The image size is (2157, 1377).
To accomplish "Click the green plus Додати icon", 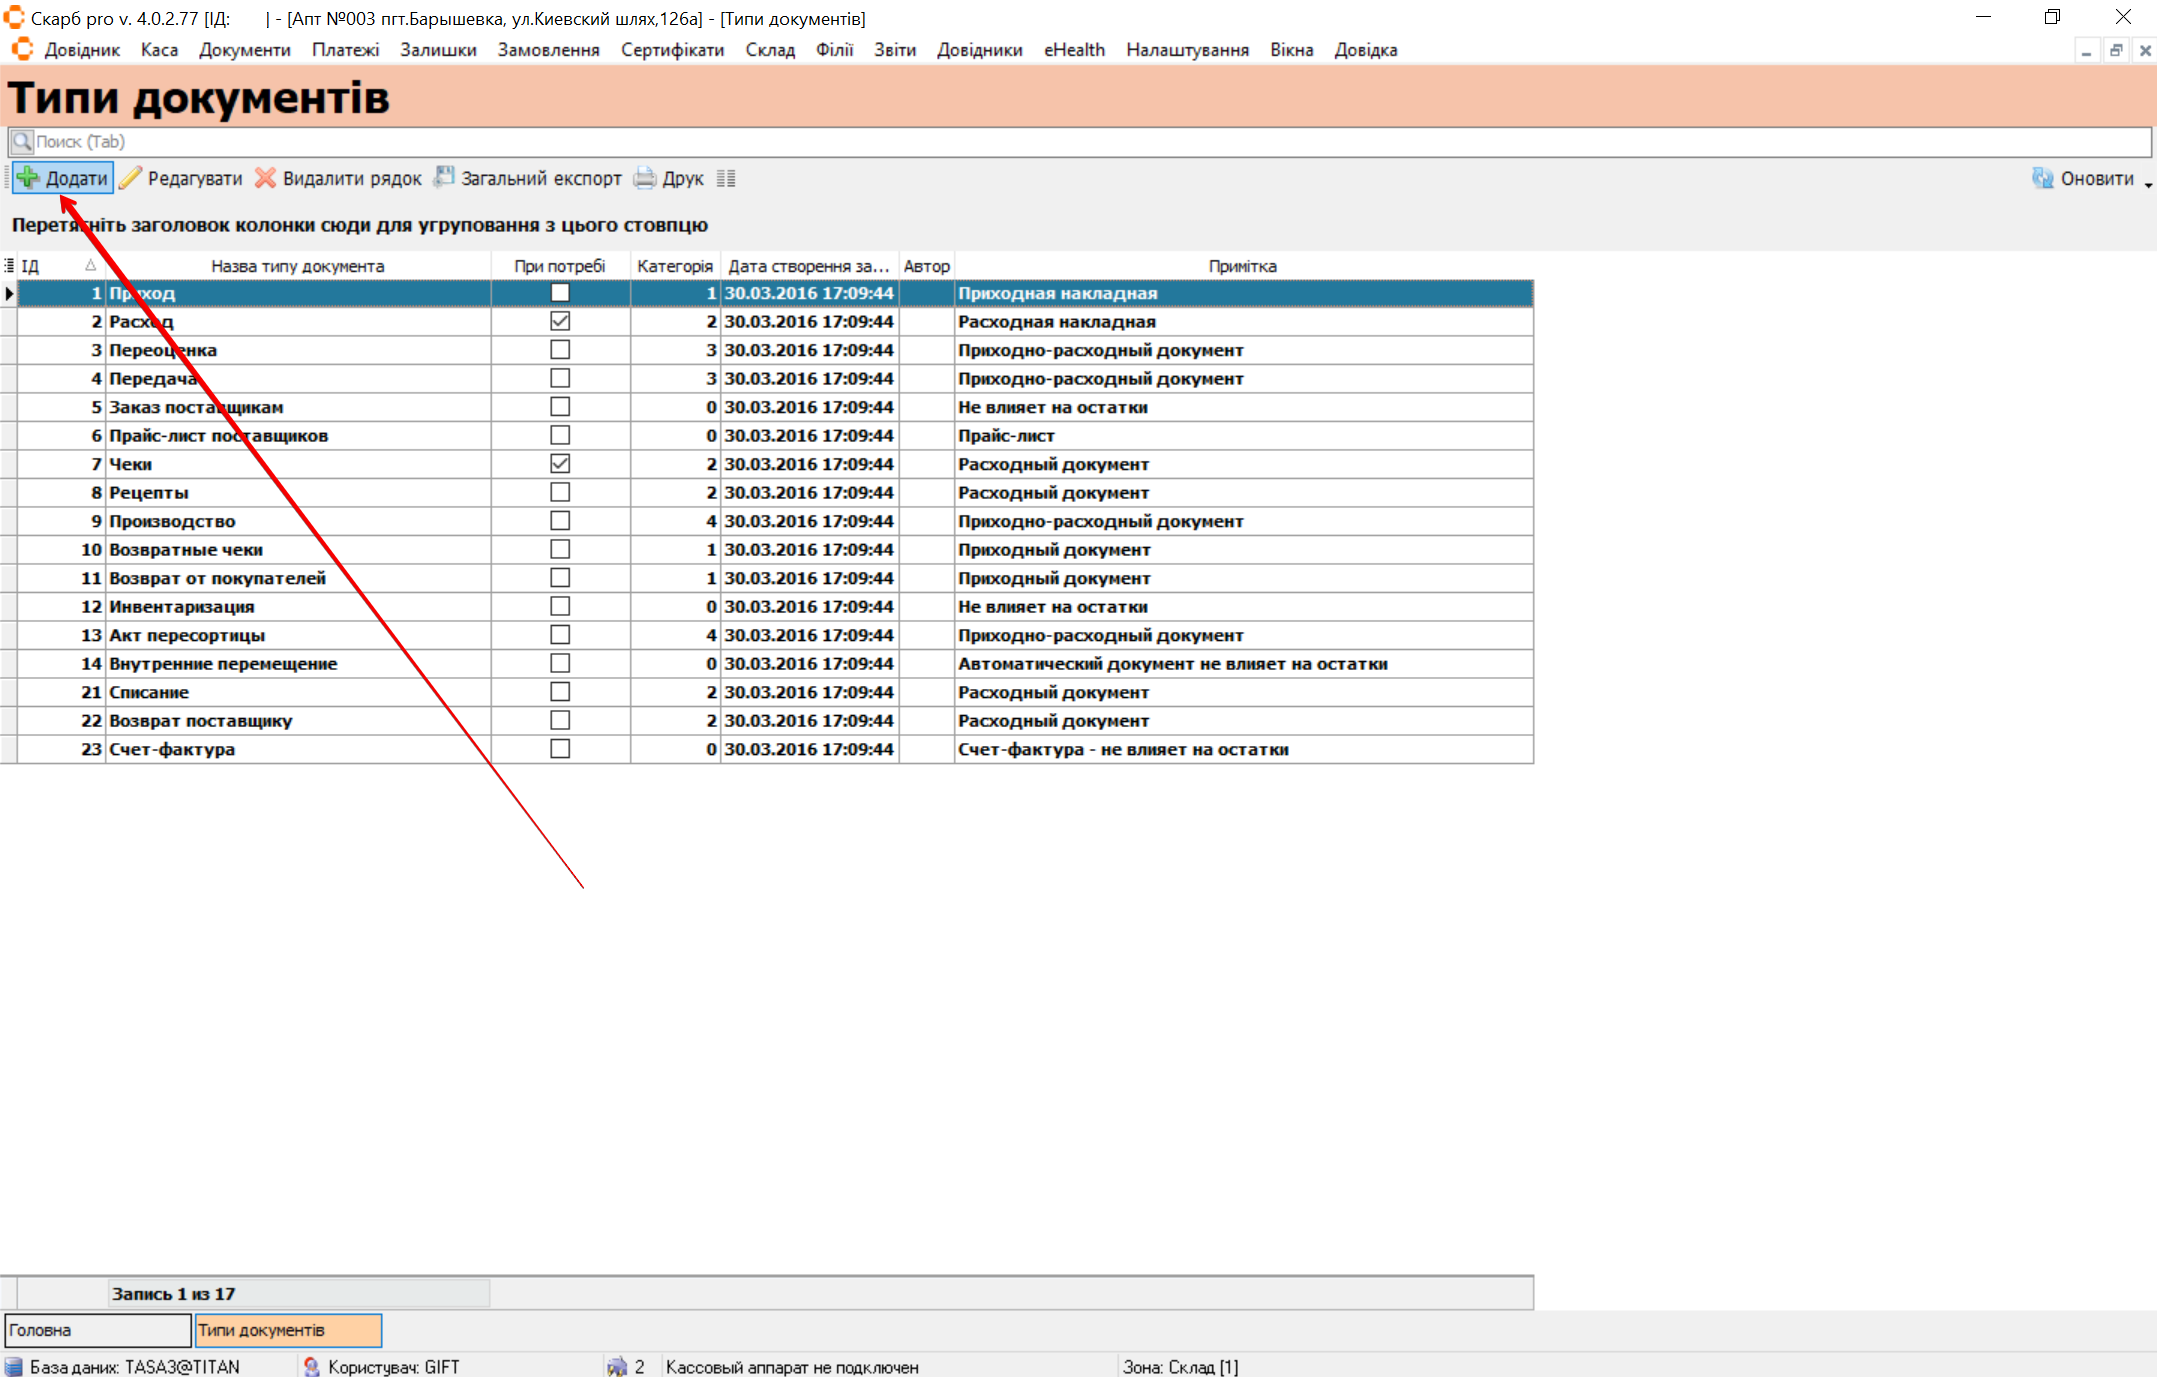I will (x=28, y=178).
